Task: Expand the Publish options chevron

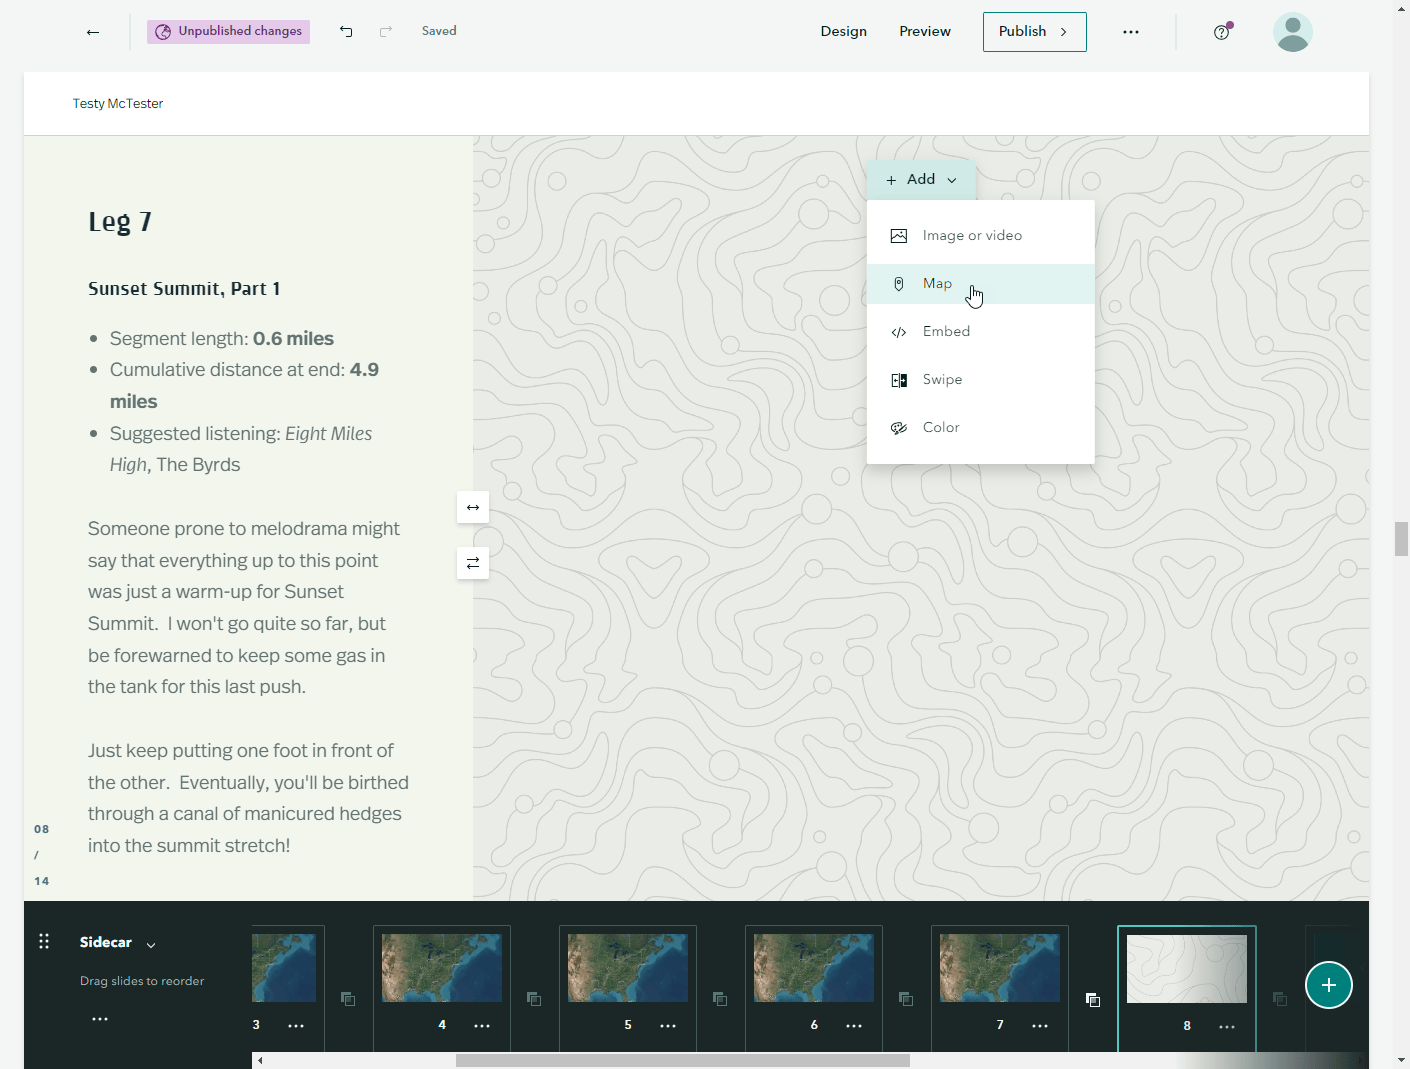Action: tap(1062, 31)
